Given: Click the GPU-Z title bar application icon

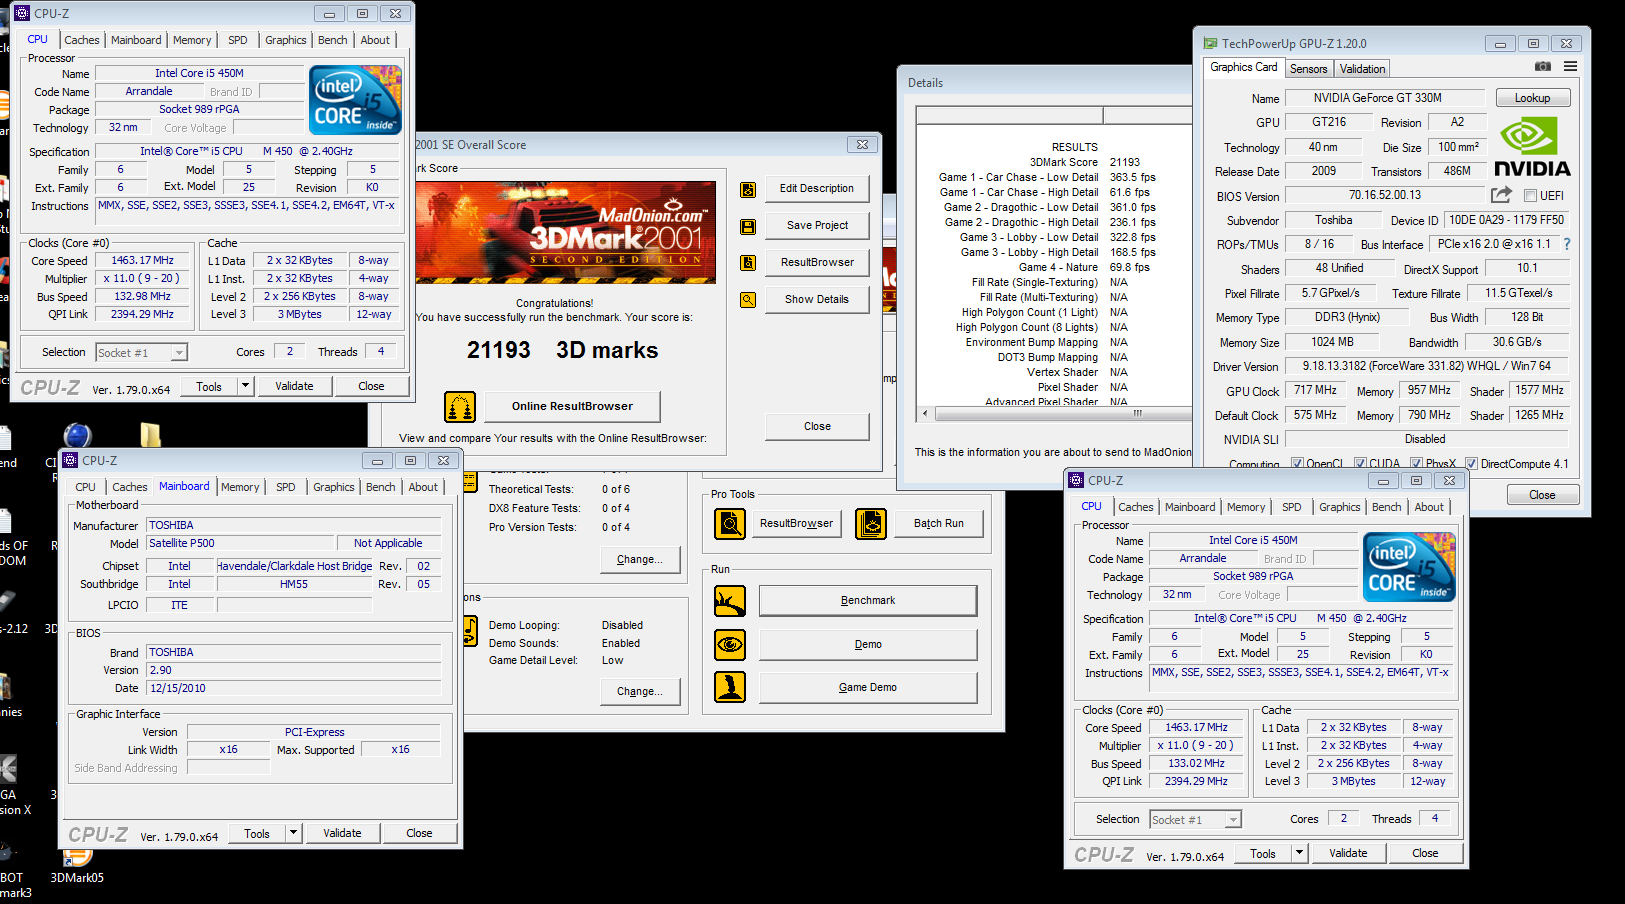Looking at the screenshot, I should pyautogui.click(x=1210, y=43).
